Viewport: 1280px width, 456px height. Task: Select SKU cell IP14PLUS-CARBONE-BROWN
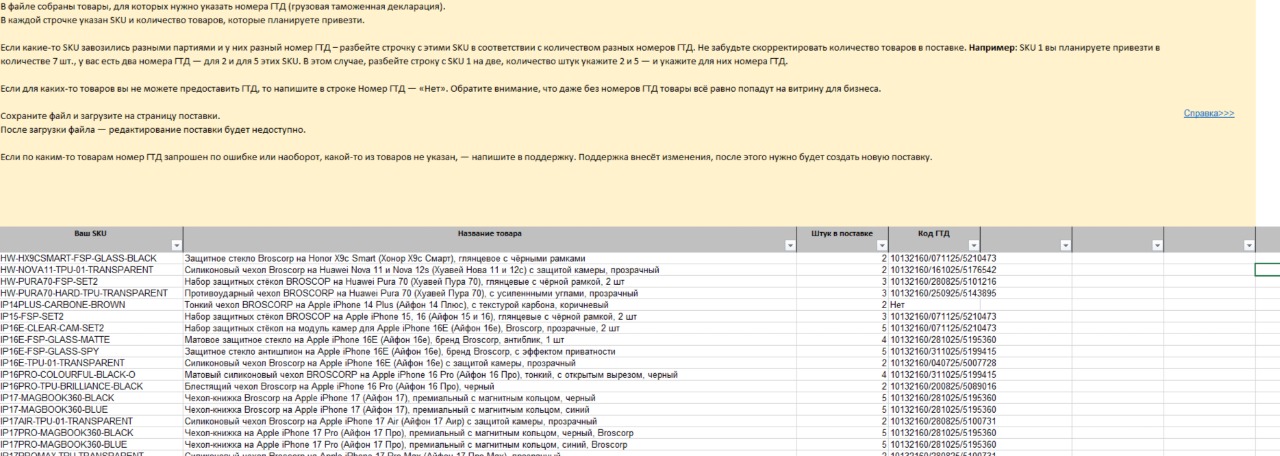tap(91, 305)
